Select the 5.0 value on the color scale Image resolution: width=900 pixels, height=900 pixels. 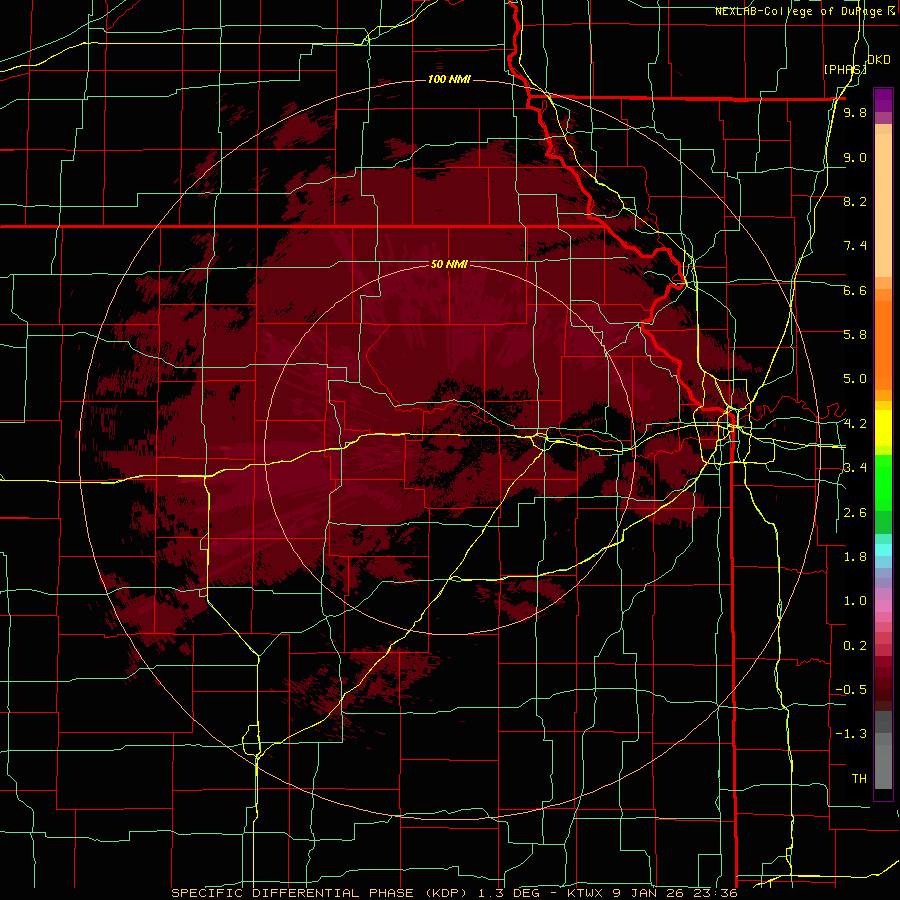coord(855,379)
